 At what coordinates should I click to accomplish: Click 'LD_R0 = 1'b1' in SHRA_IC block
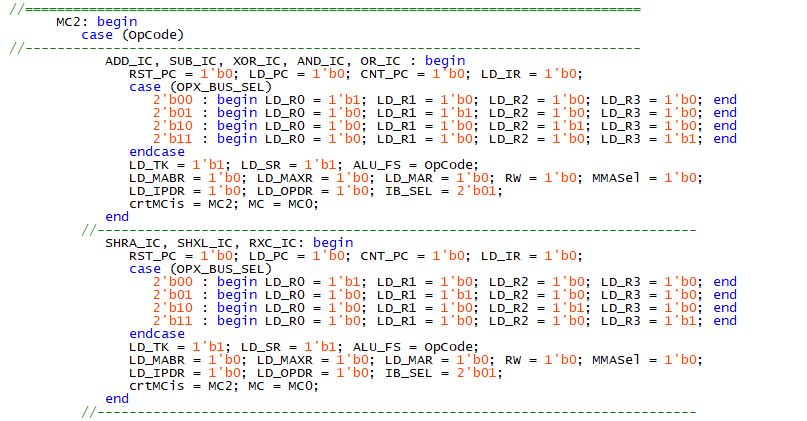[315, 282]
